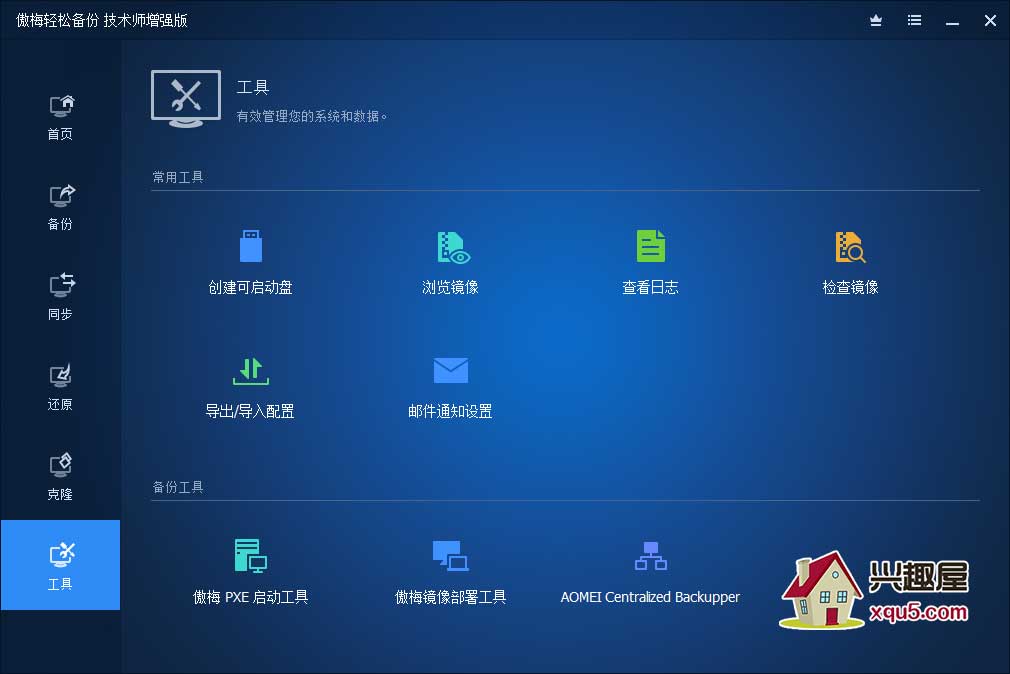Click the 检查镜像 text label

pos(850,287)
